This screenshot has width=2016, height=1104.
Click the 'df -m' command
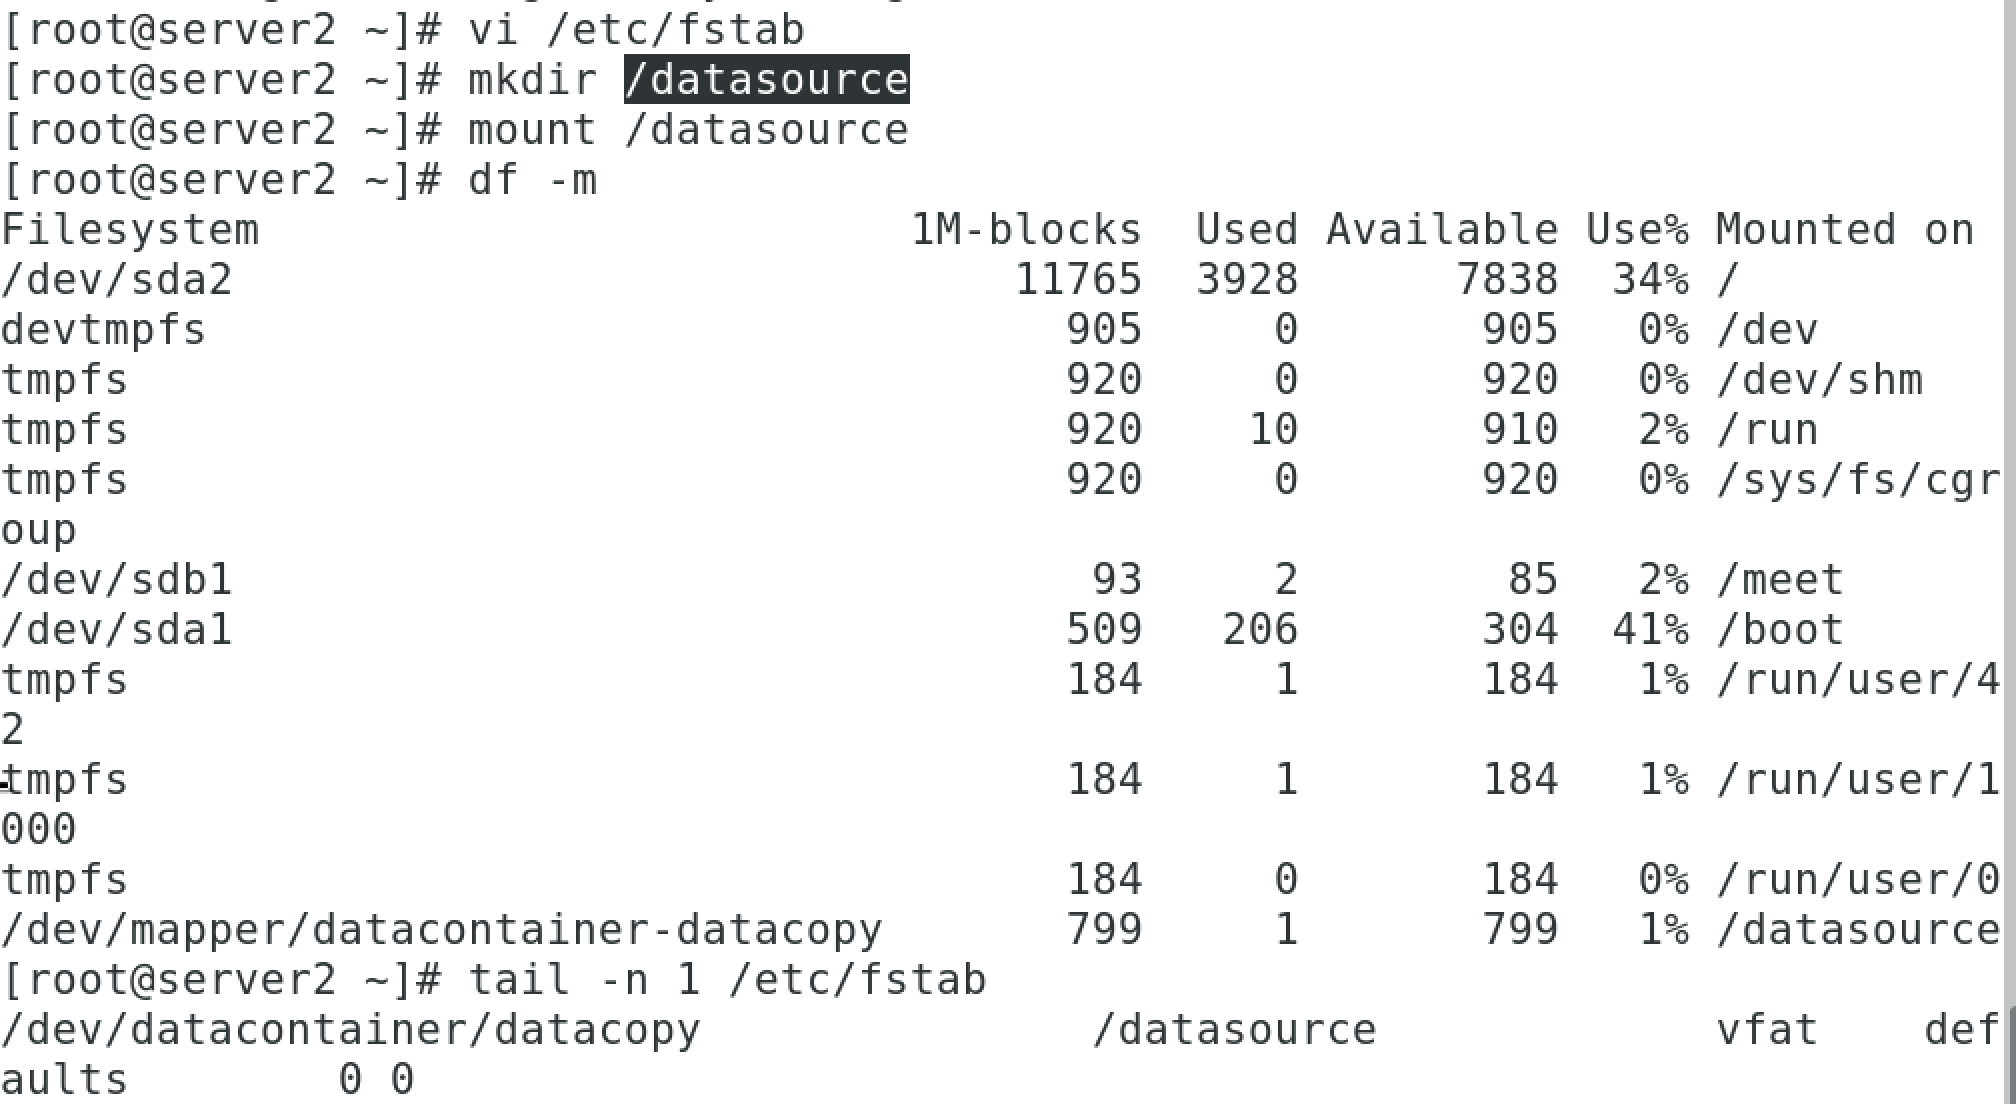tap(532, 180)
